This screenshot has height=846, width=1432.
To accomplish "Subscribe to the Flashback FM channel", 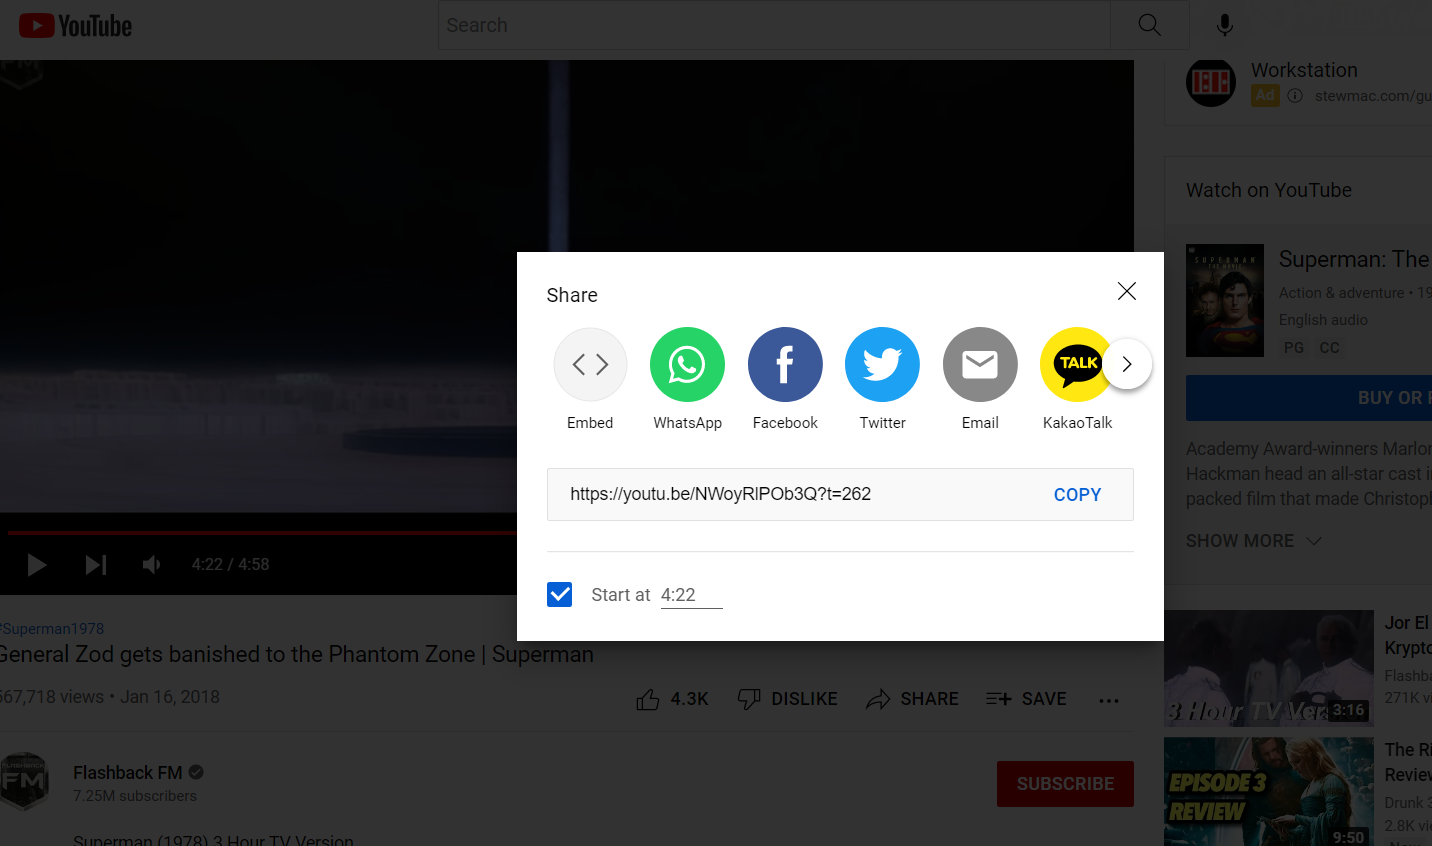I will [x=1065, y=784].
